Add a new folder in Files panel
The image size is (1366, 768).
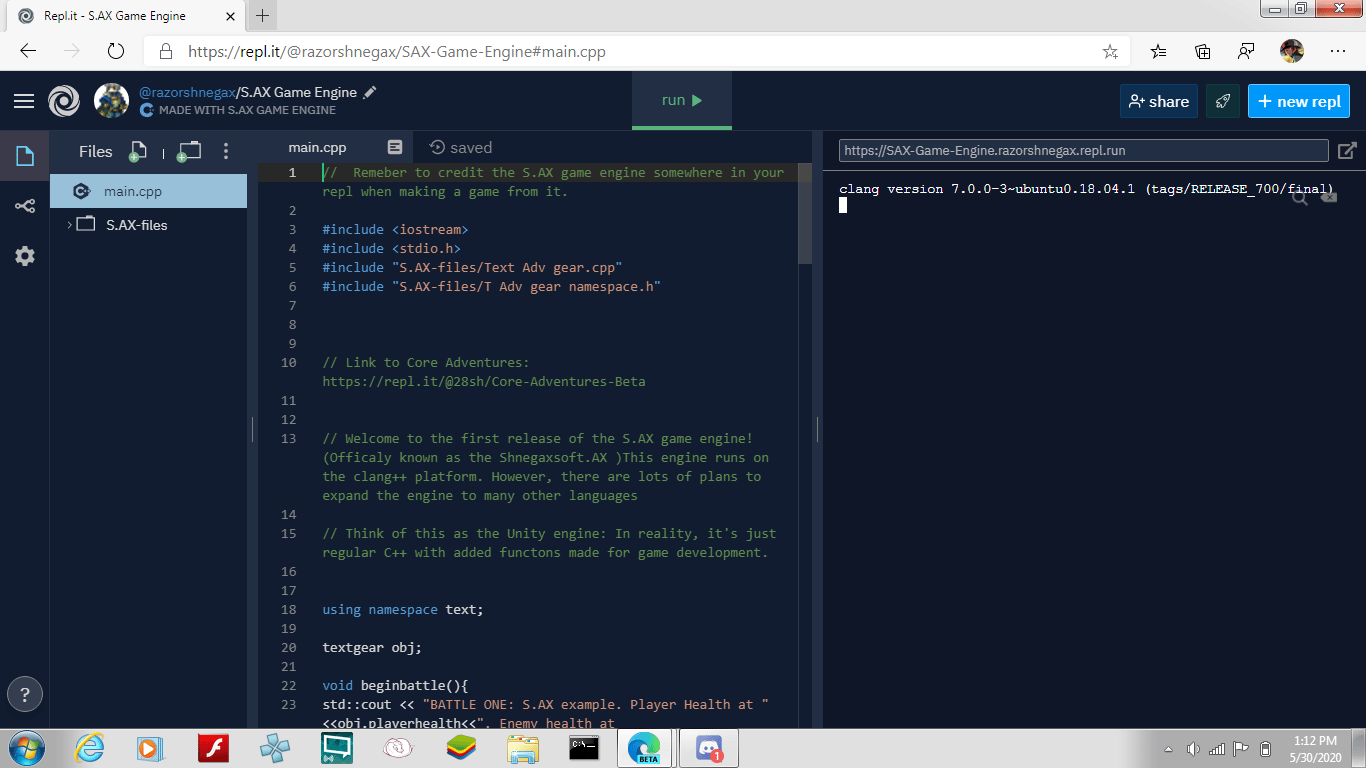click(x=188, y=151)
